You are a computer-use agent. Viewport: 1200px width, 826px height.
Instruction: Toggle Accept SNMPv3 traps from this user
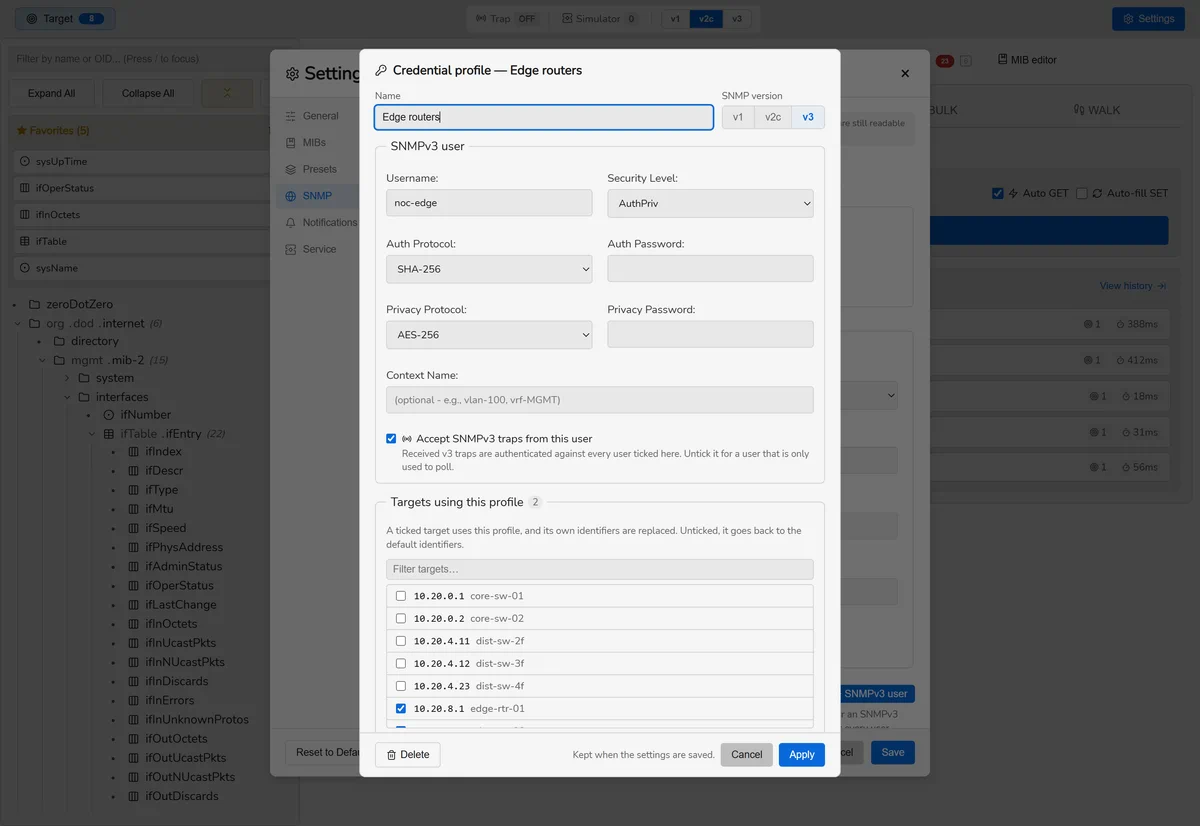click(391, 439)
